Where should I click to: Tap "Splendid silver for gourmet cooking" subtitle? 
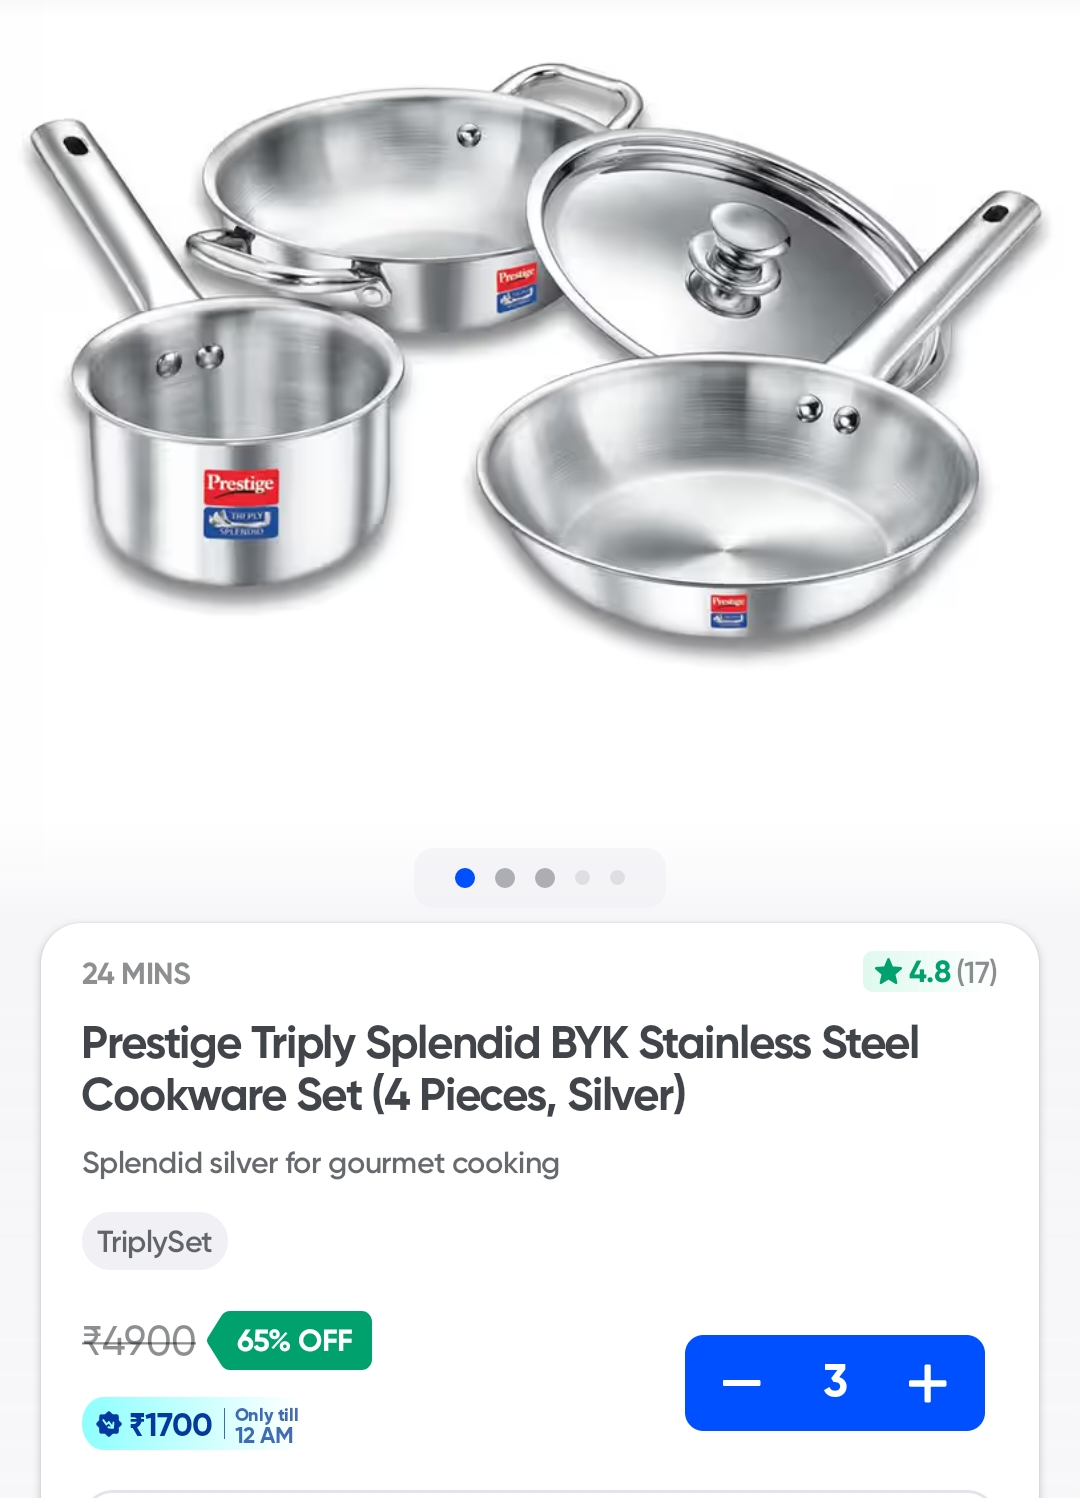(x=321, y=1163)
